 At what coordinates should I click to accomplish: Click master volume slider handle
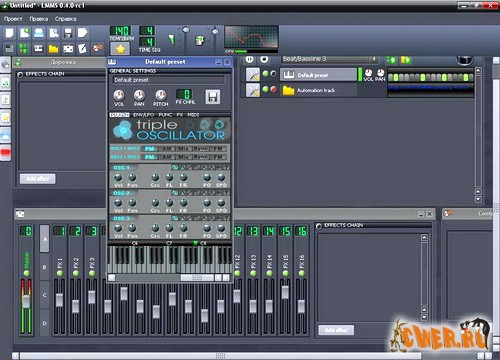pos(186,30)
